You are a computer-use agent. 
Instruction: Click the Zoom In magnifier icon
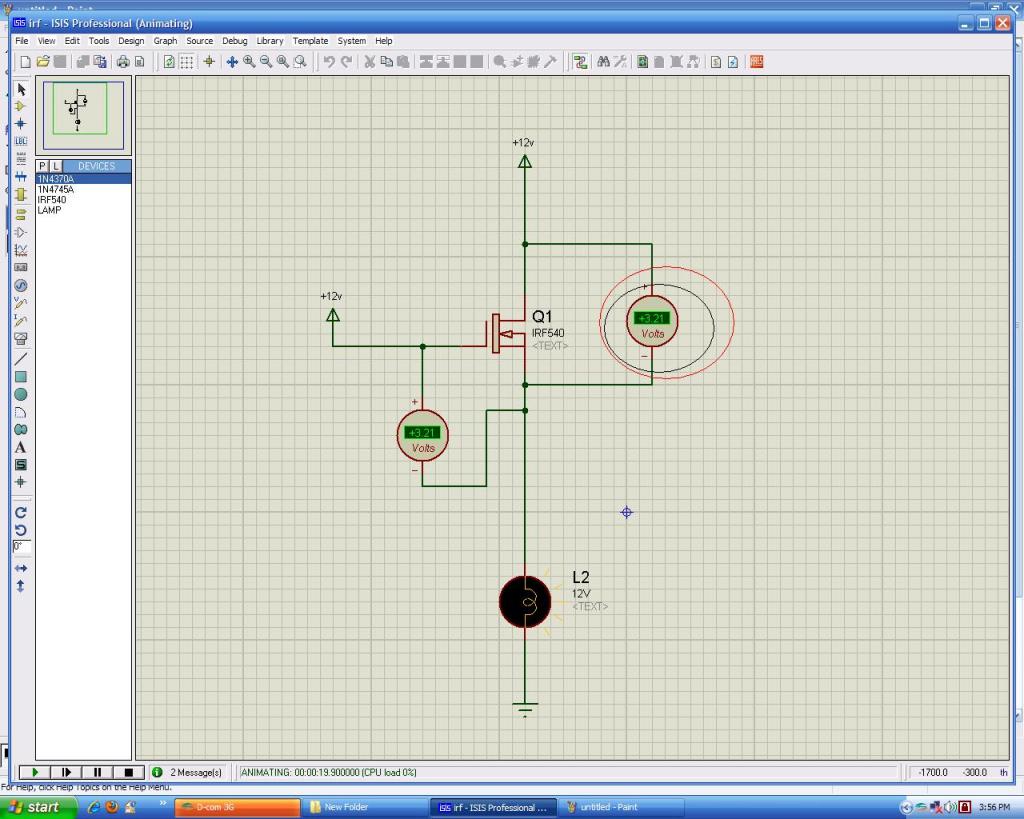point(249,62)
